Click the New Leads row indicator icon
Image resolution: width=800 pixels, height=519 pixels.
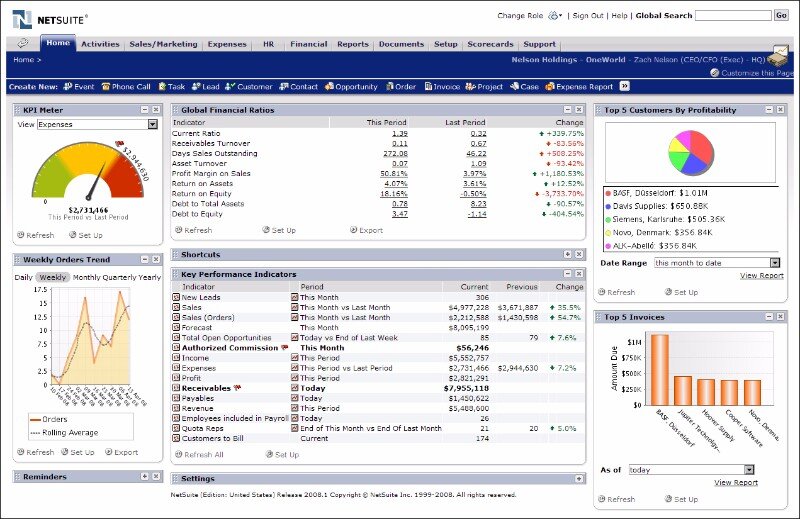click(x=176, y=298)
